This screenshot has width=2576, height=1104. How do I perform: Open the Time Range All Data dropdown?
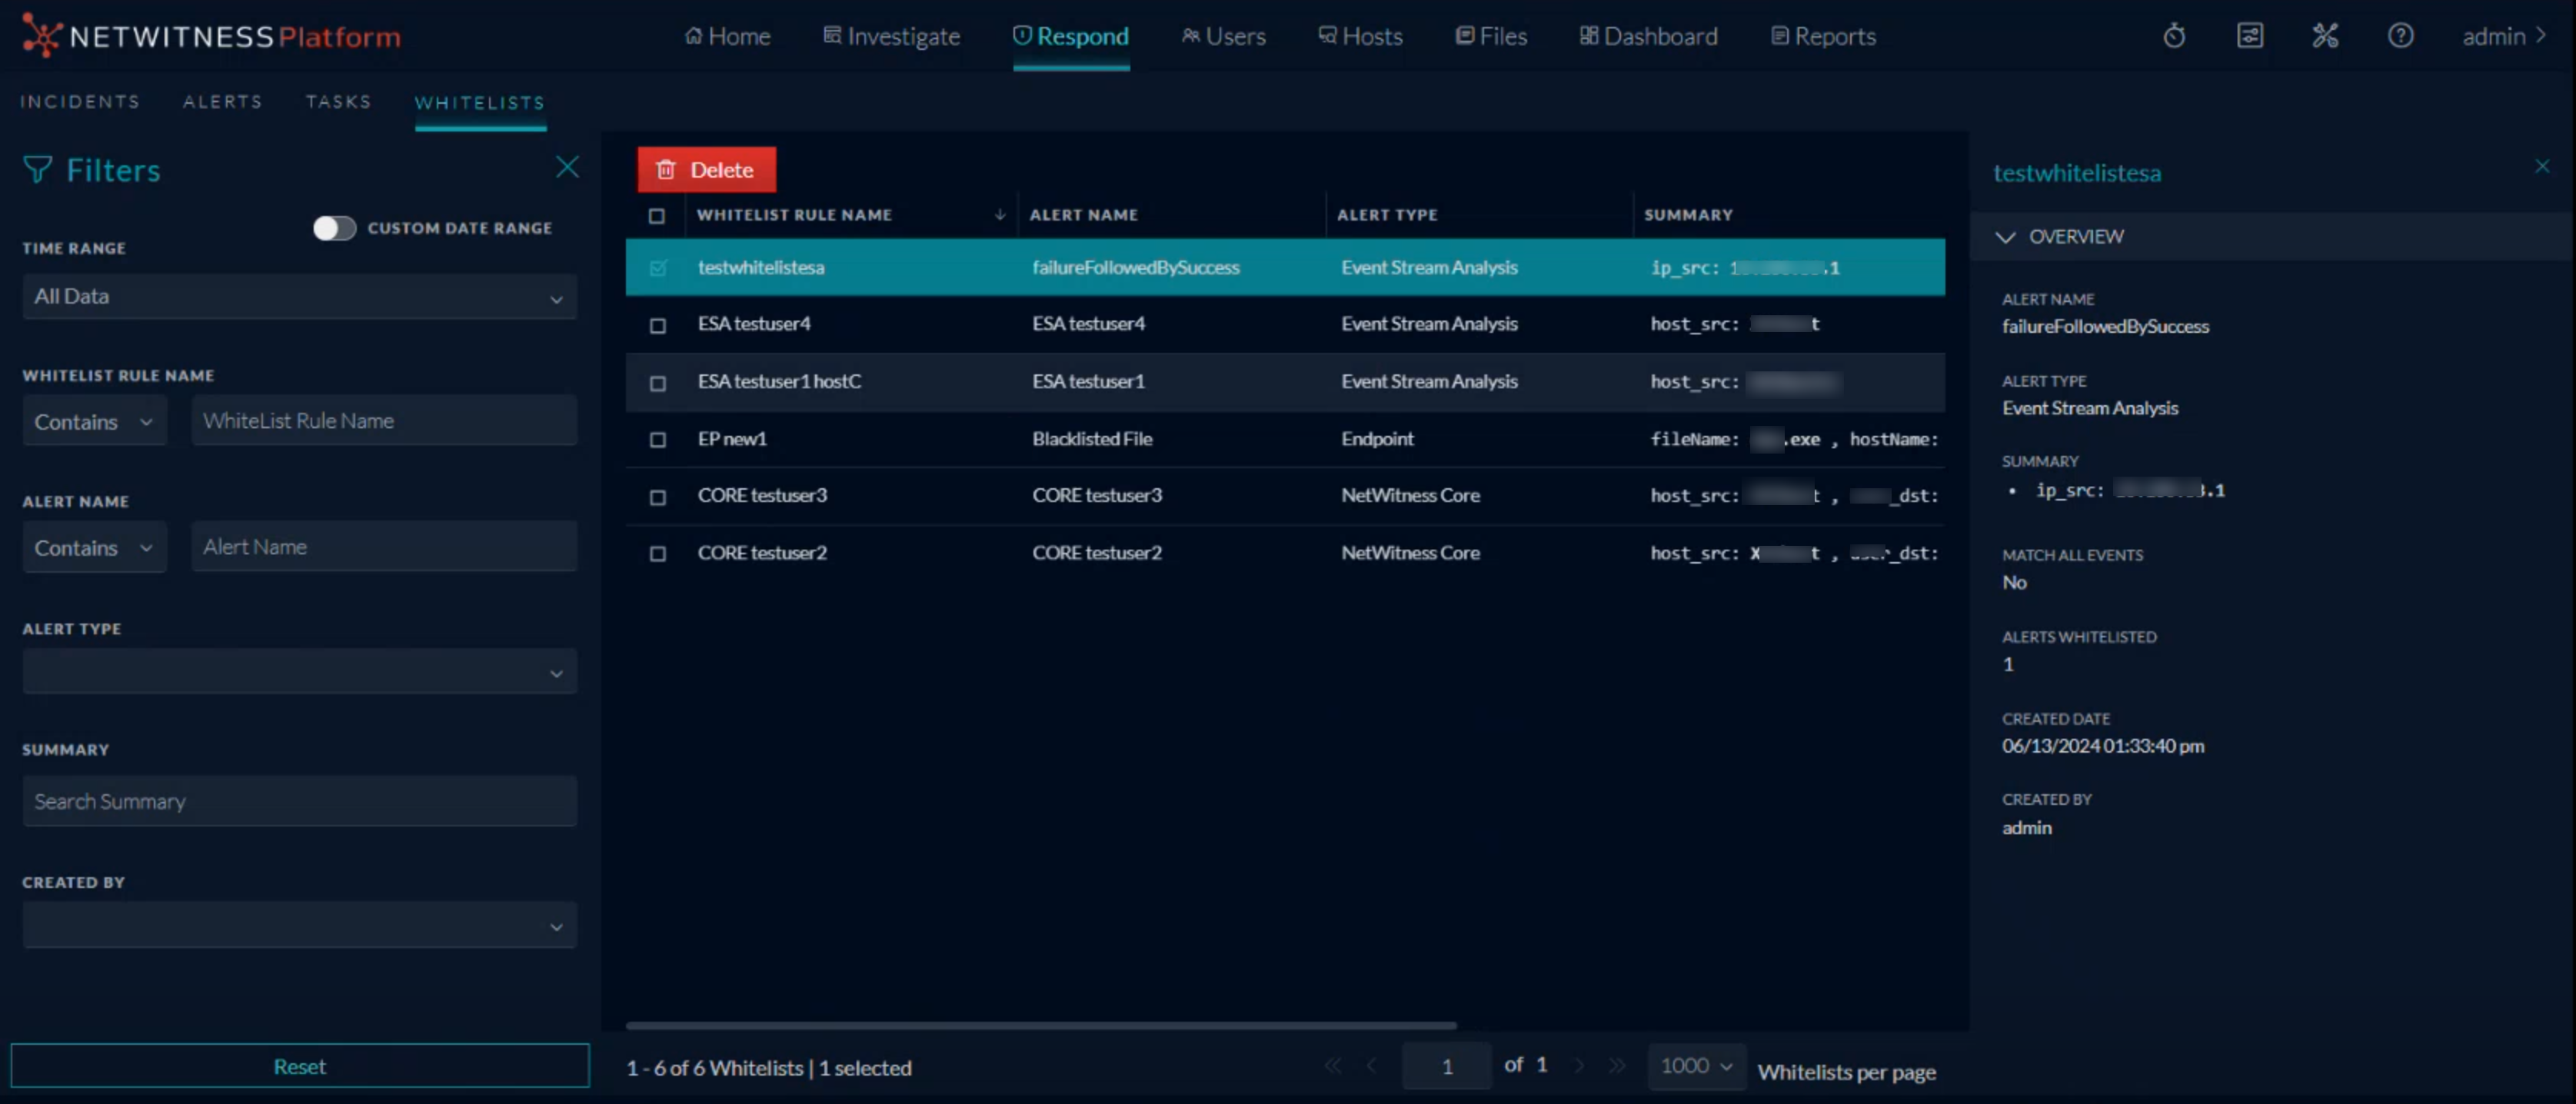pyautogui.click(x=299, y=297)
